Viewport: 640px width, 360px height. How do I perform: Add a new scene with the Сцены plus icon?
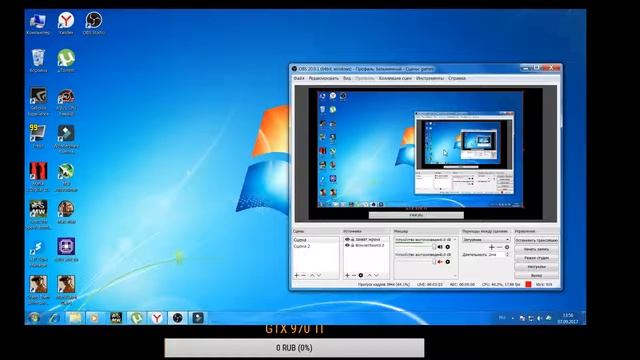click(x=297, y=276)
